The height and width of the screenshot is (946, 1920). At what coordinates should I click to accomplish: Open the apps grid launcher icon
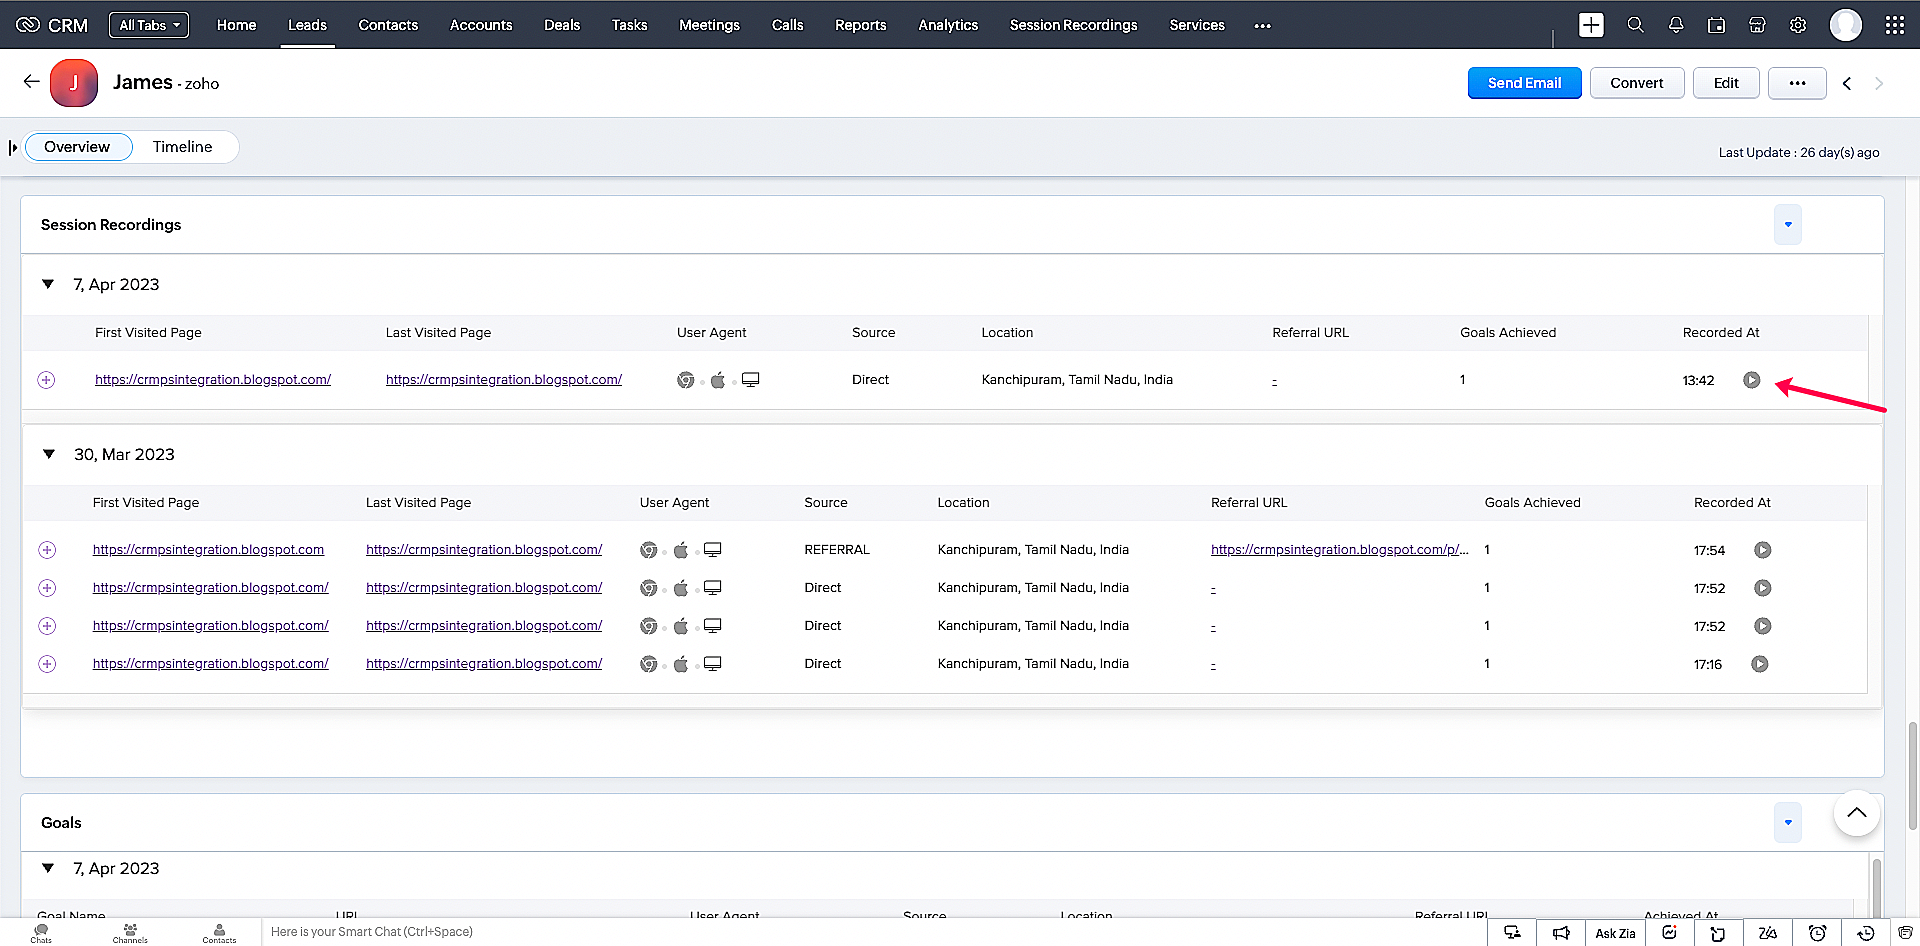click(x=1894, y=25)
